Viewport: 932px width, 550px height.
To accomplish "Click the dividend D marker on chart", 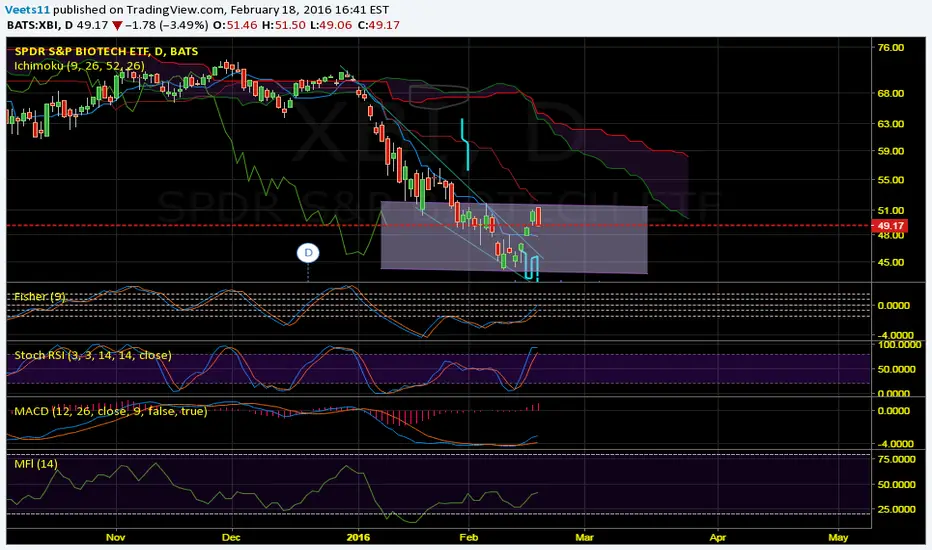I will coord(308,253).
